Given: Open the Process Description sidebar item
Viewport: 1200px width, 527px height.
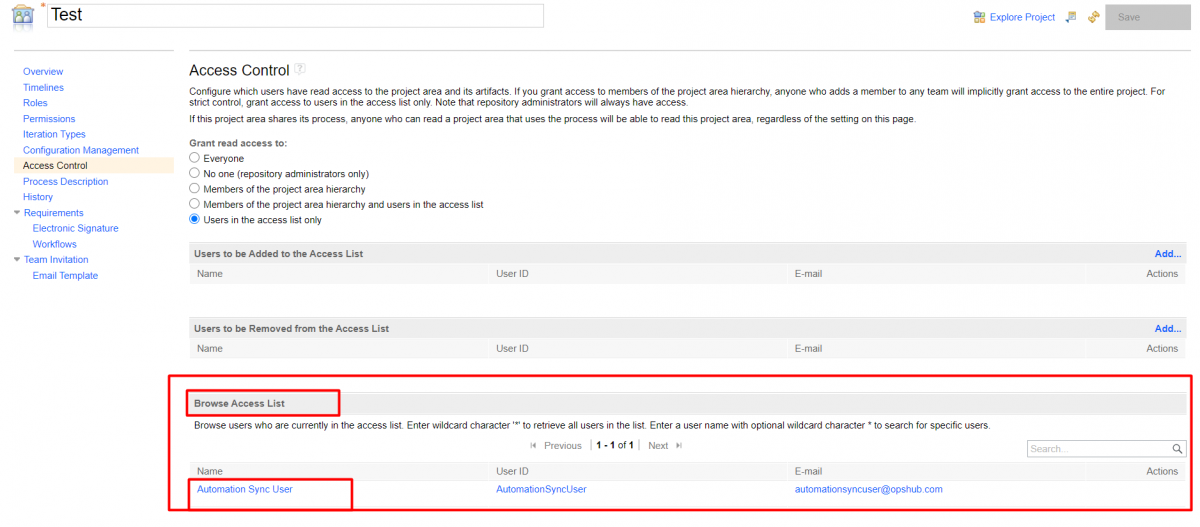Looking at the screenshot, I should click(65, 182).
